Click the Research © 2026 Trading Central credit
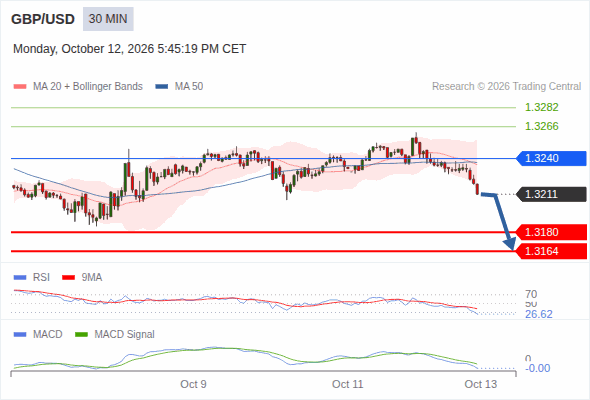Screen dimensions: 590x400 [x=506, y=87]
